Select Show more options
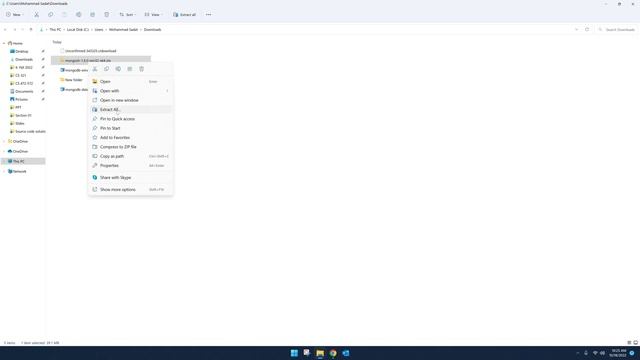The height and width of the screenshot is (360, 640). tap(131, 190)
